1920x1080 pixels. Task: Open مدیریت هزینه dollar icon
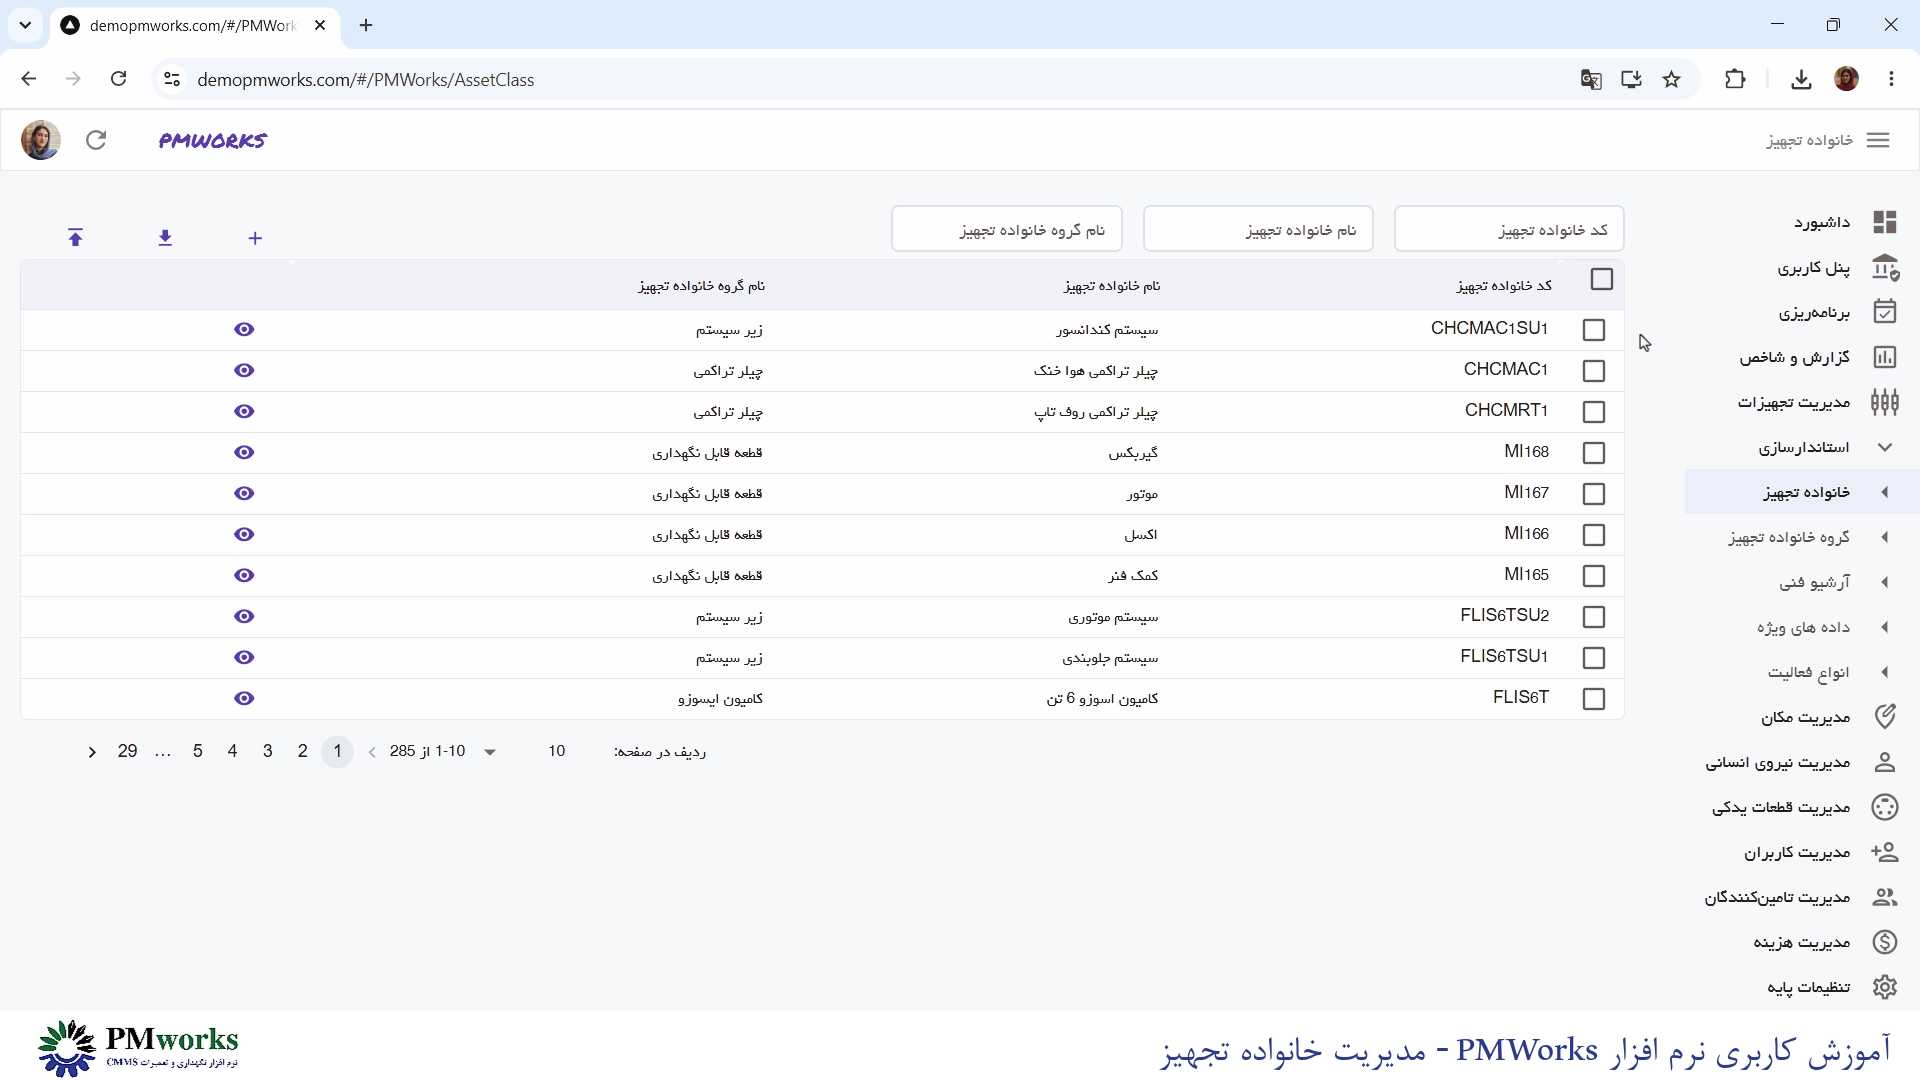click(1885, 942)
